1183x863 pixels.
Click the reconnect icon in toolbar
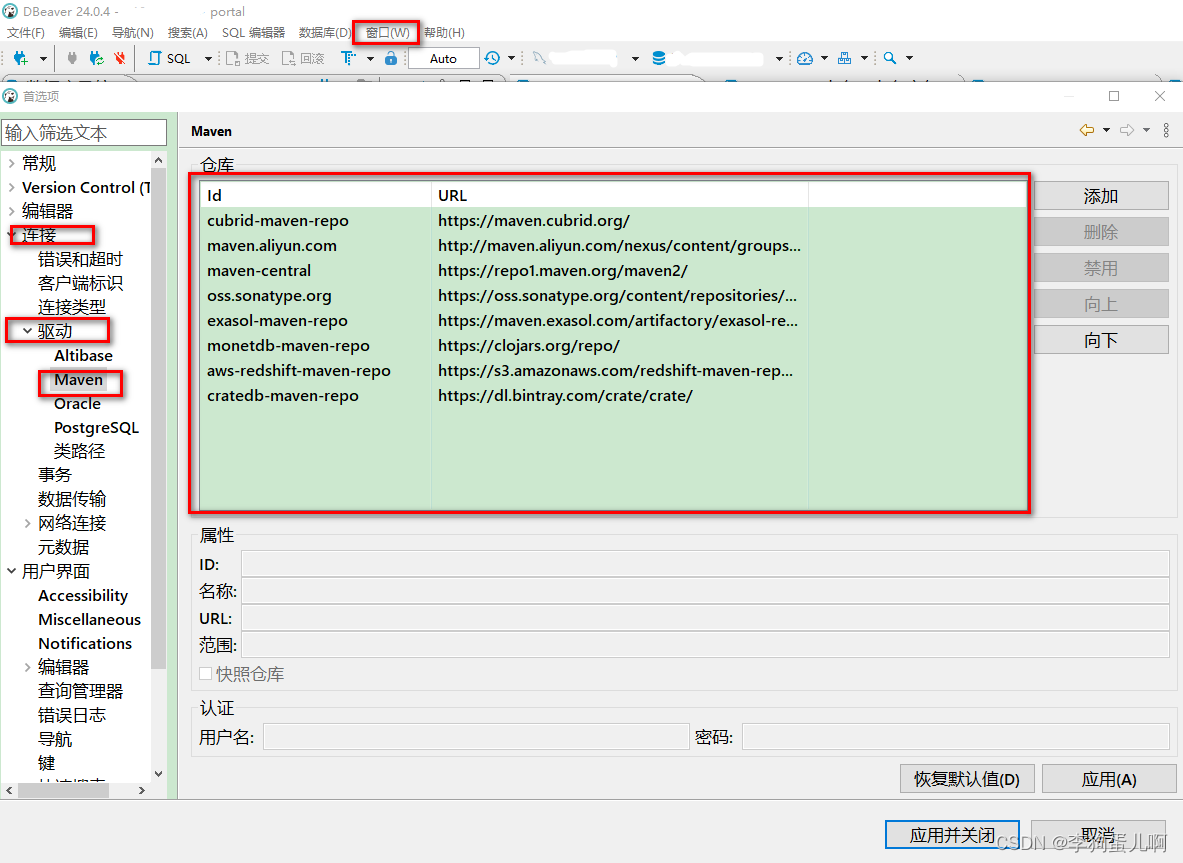pos(96,58)
